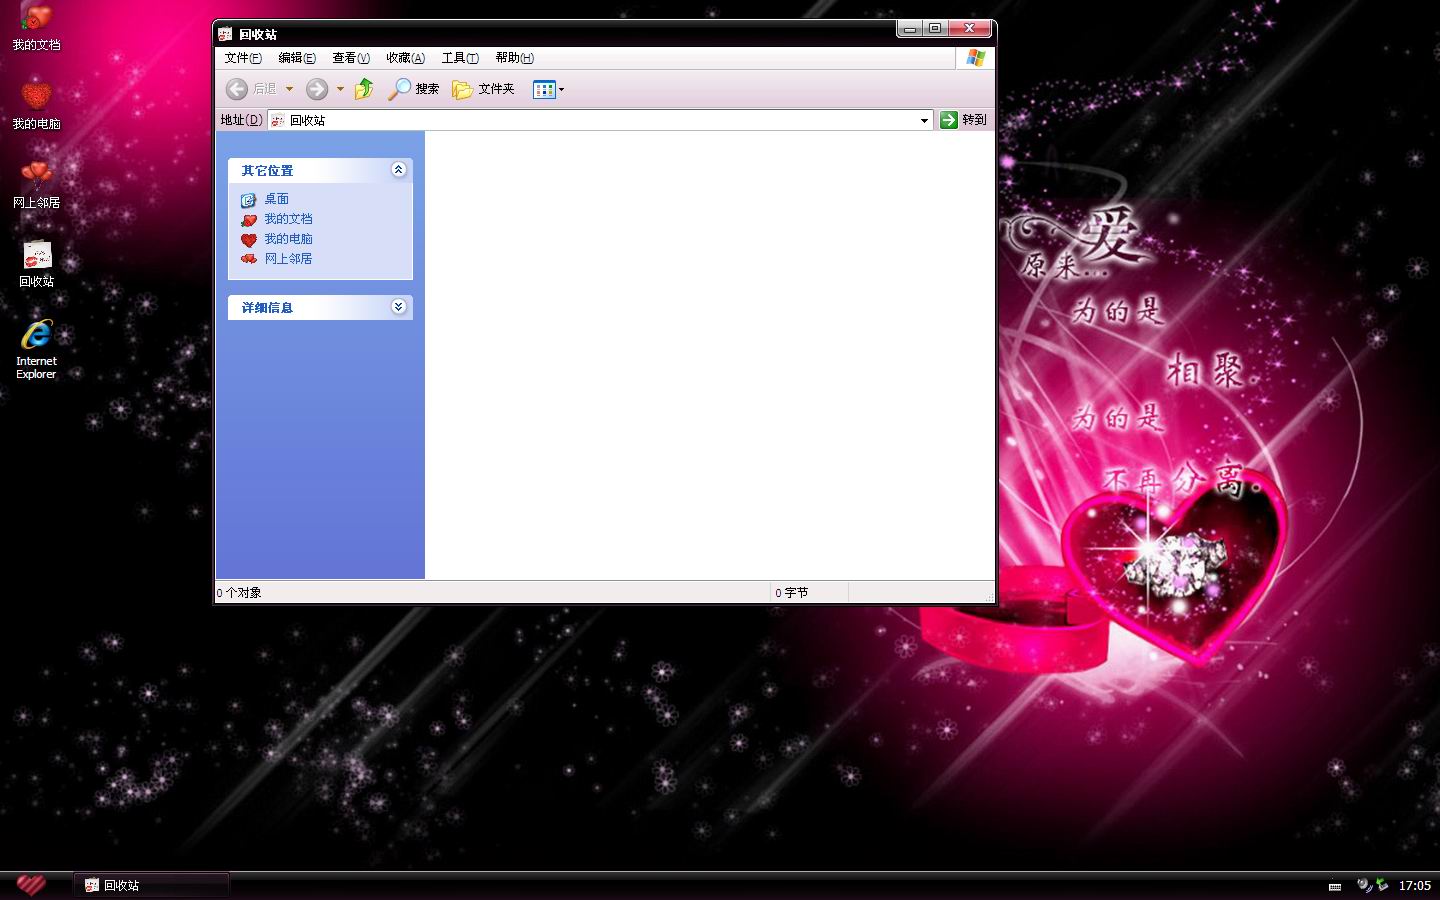Click the Windows flag logo in menu bar
This screenshot has height=900, width=1440.
976,58
